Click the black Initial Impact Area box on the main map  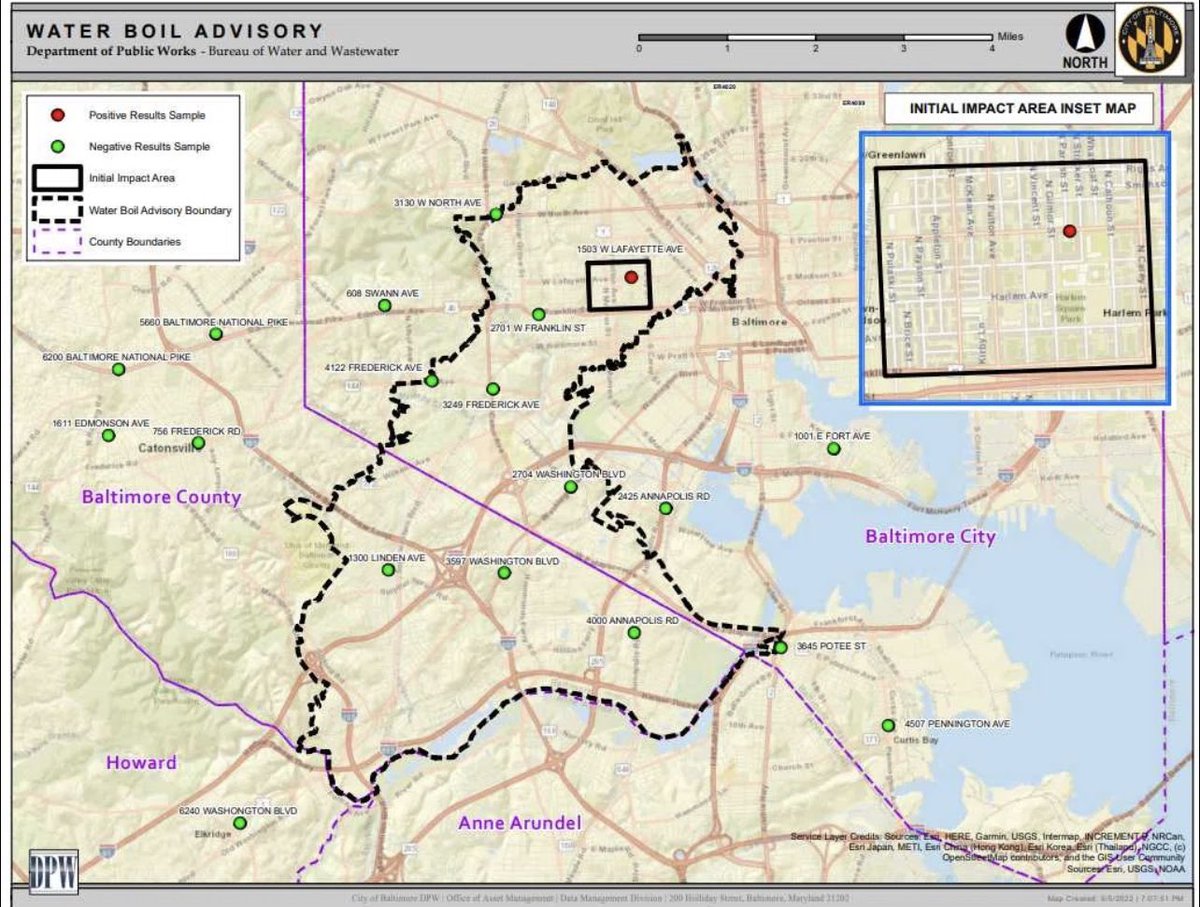(x=618, y=285)
